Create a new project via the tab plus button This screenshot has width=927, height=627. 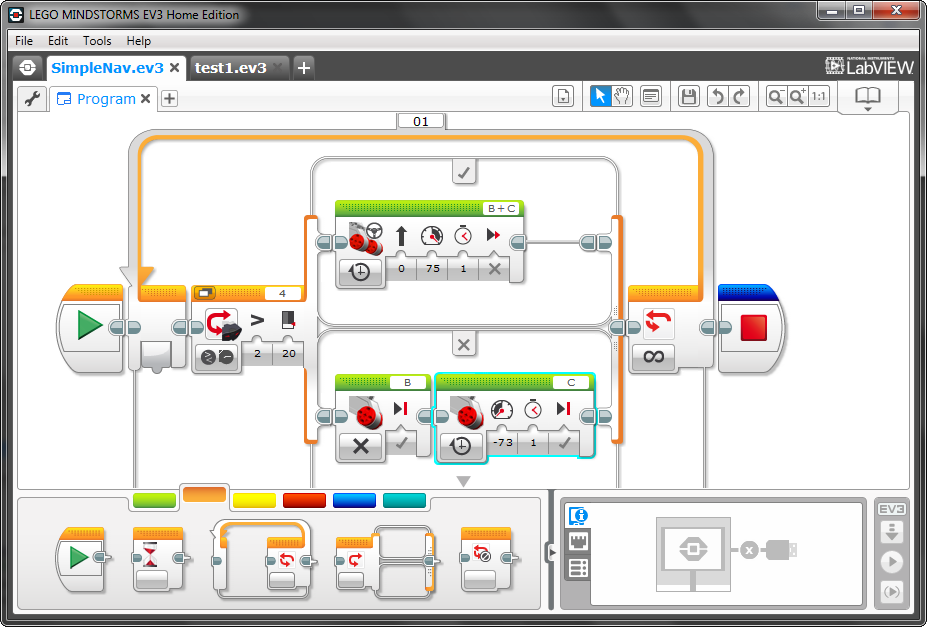(302, 68)
